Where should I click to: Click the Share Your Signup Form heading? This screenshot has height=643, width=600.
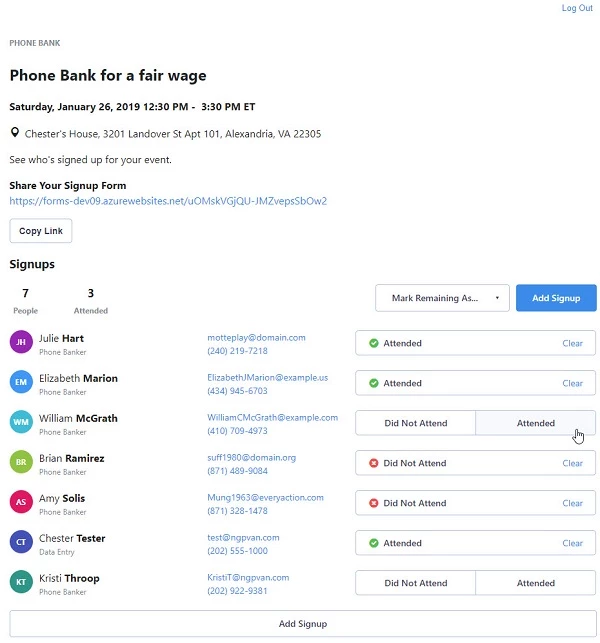click(x=68, y=185)
